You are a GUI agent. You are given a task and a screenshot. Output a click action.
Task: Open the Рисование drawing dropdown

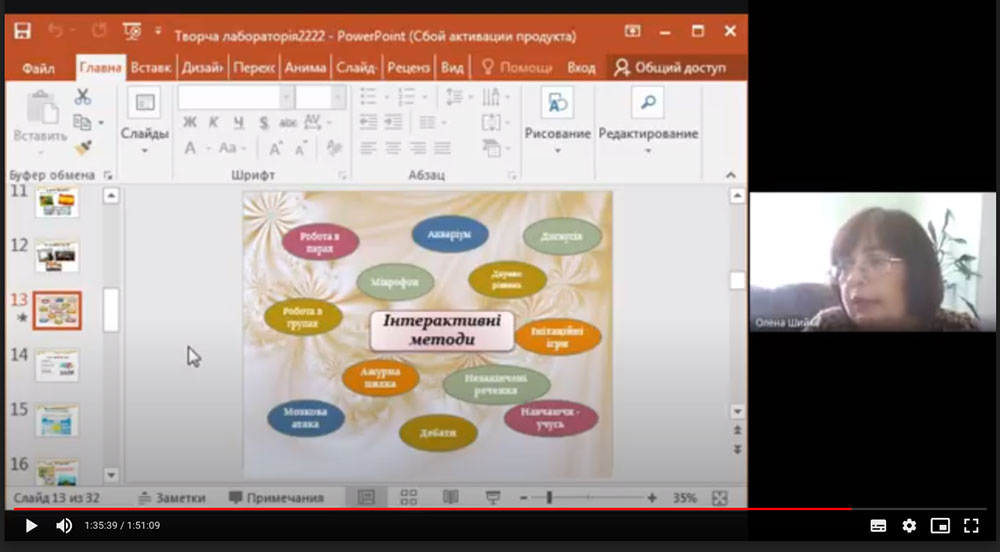point(557,121)
